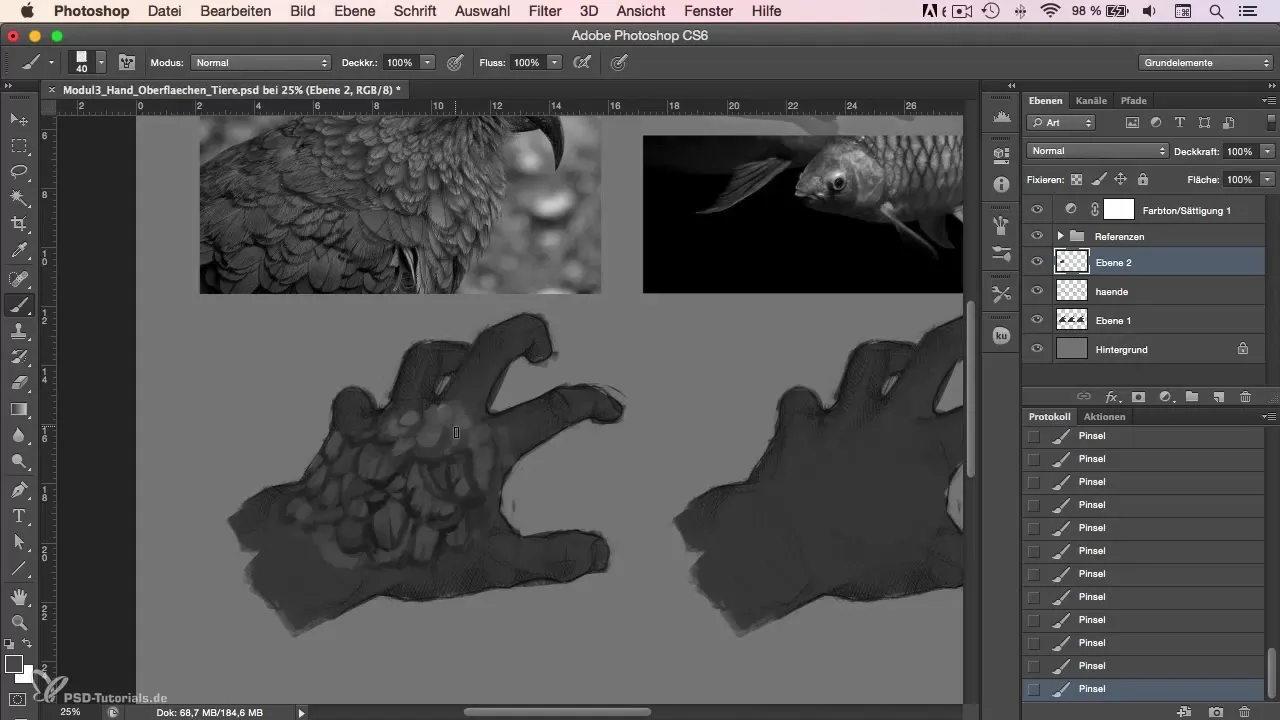Expand the Referenzen layer group
This screenshot has width=1280, height=720.
(1060, 236)
